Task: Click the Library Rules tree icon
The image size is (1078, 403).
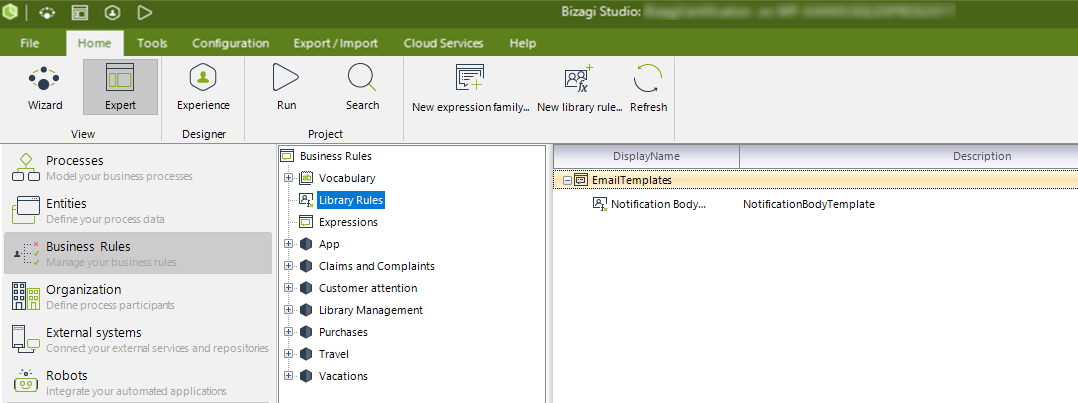Action: pos(306,200)
